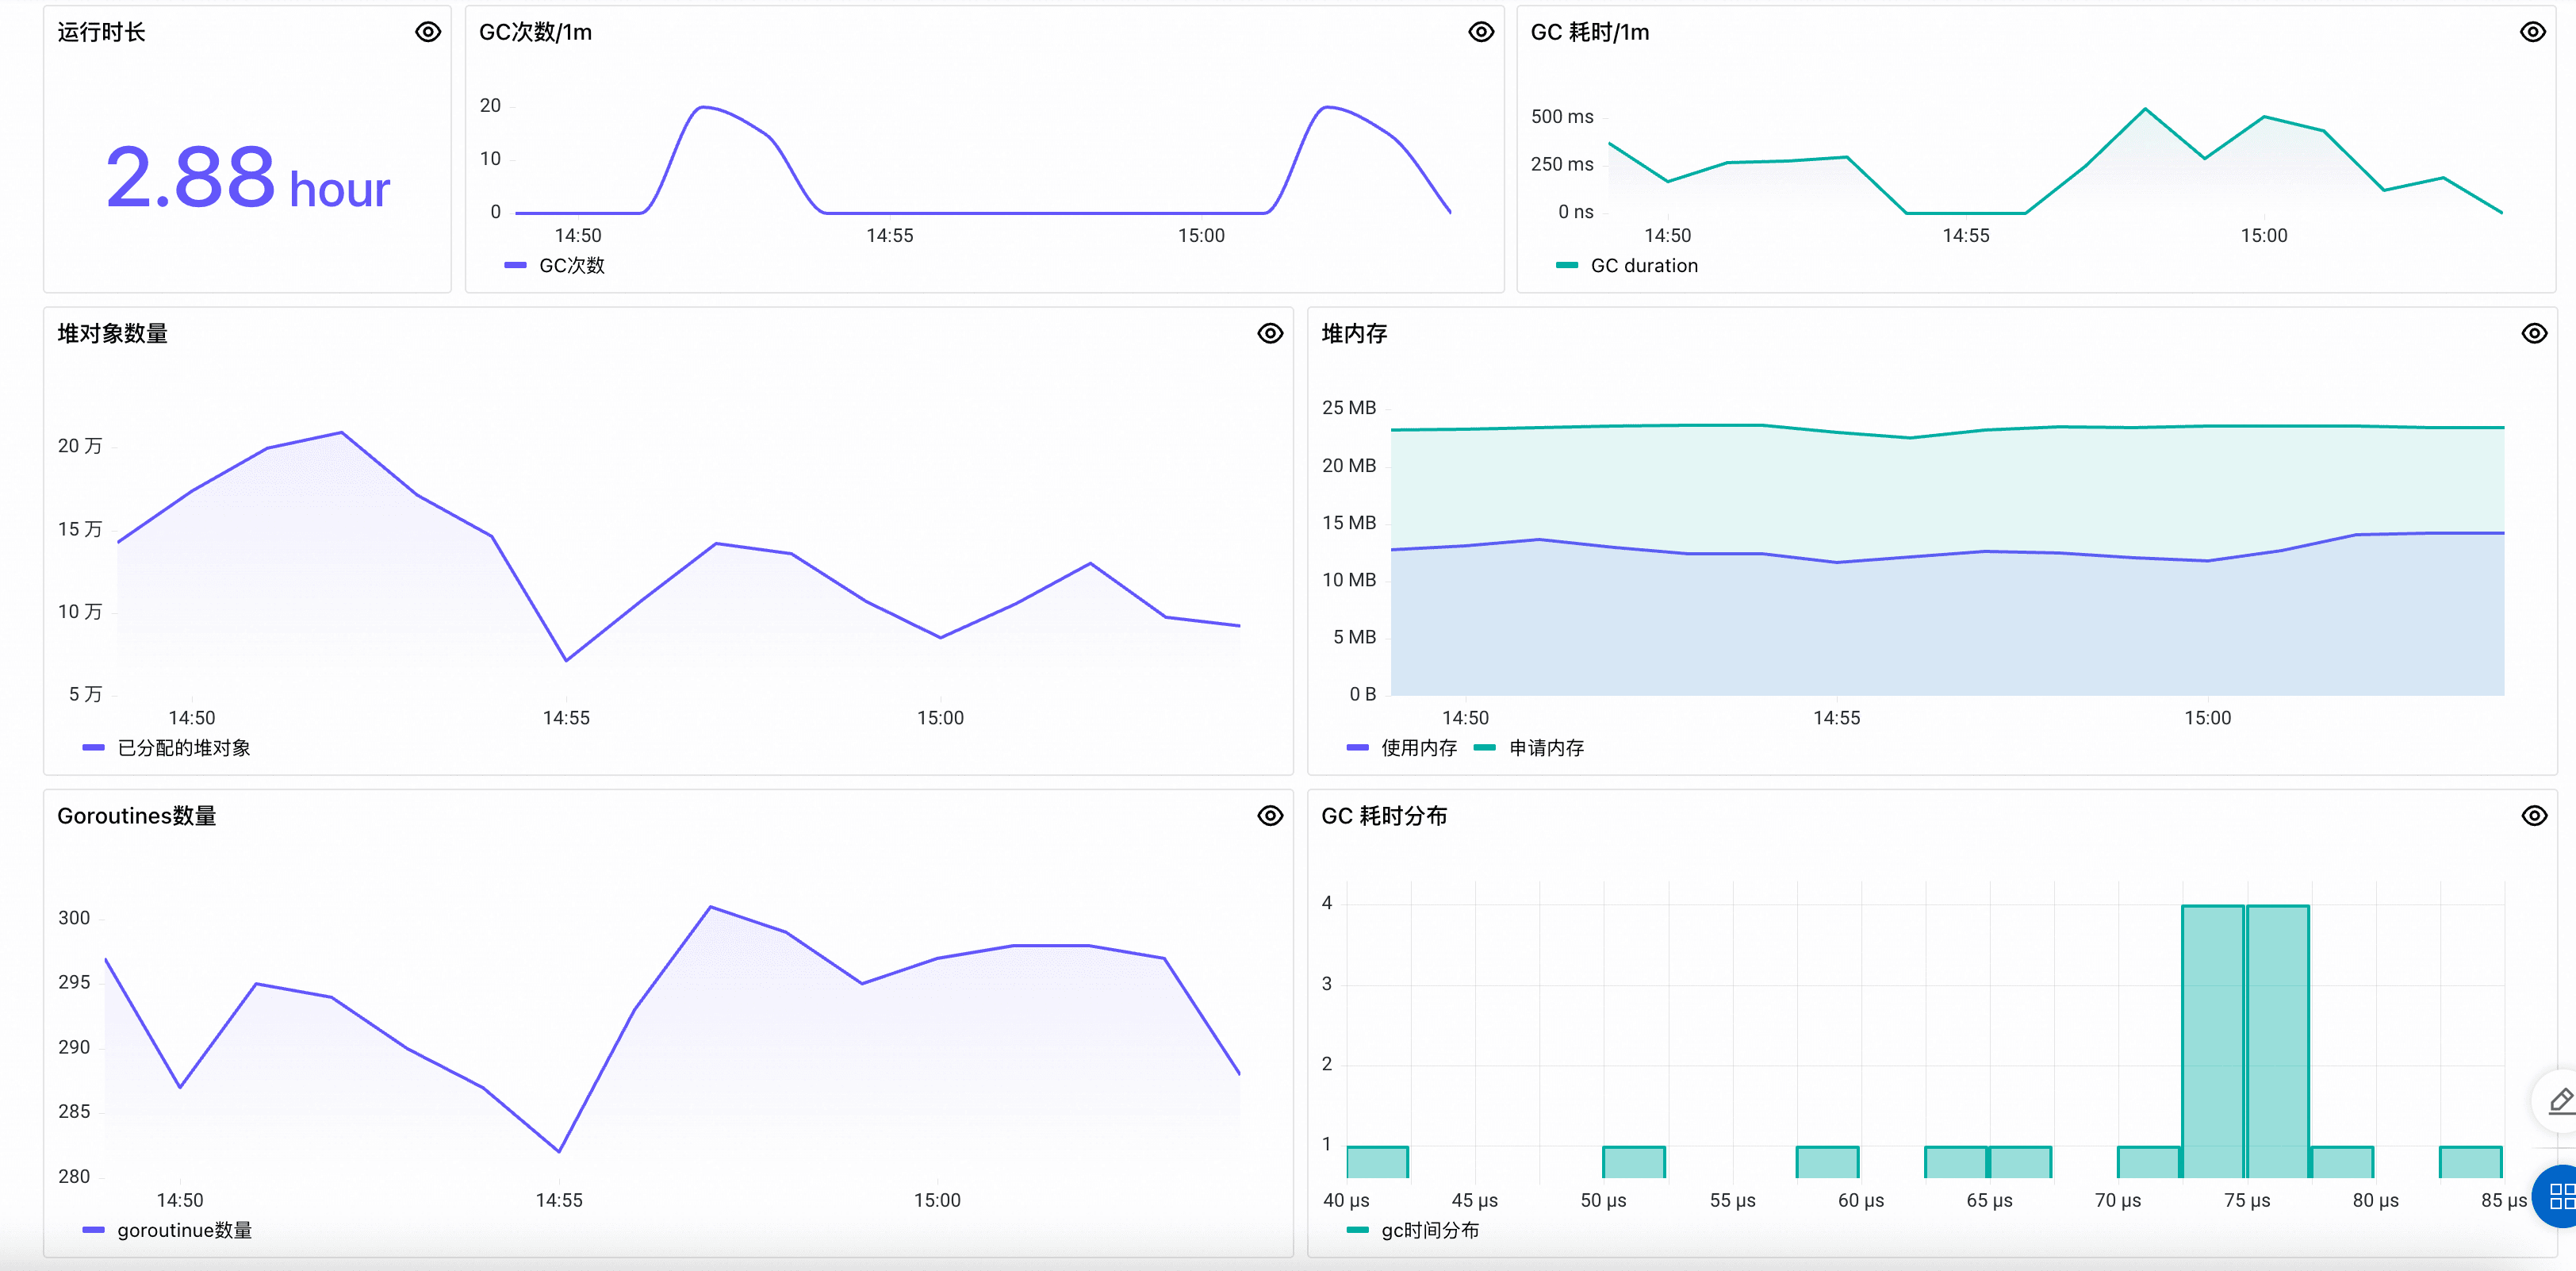Click eye icon on GC 耗时/1m panel
Image resolution: width=2576 pixels, height=1271 pixels.
2532,32
